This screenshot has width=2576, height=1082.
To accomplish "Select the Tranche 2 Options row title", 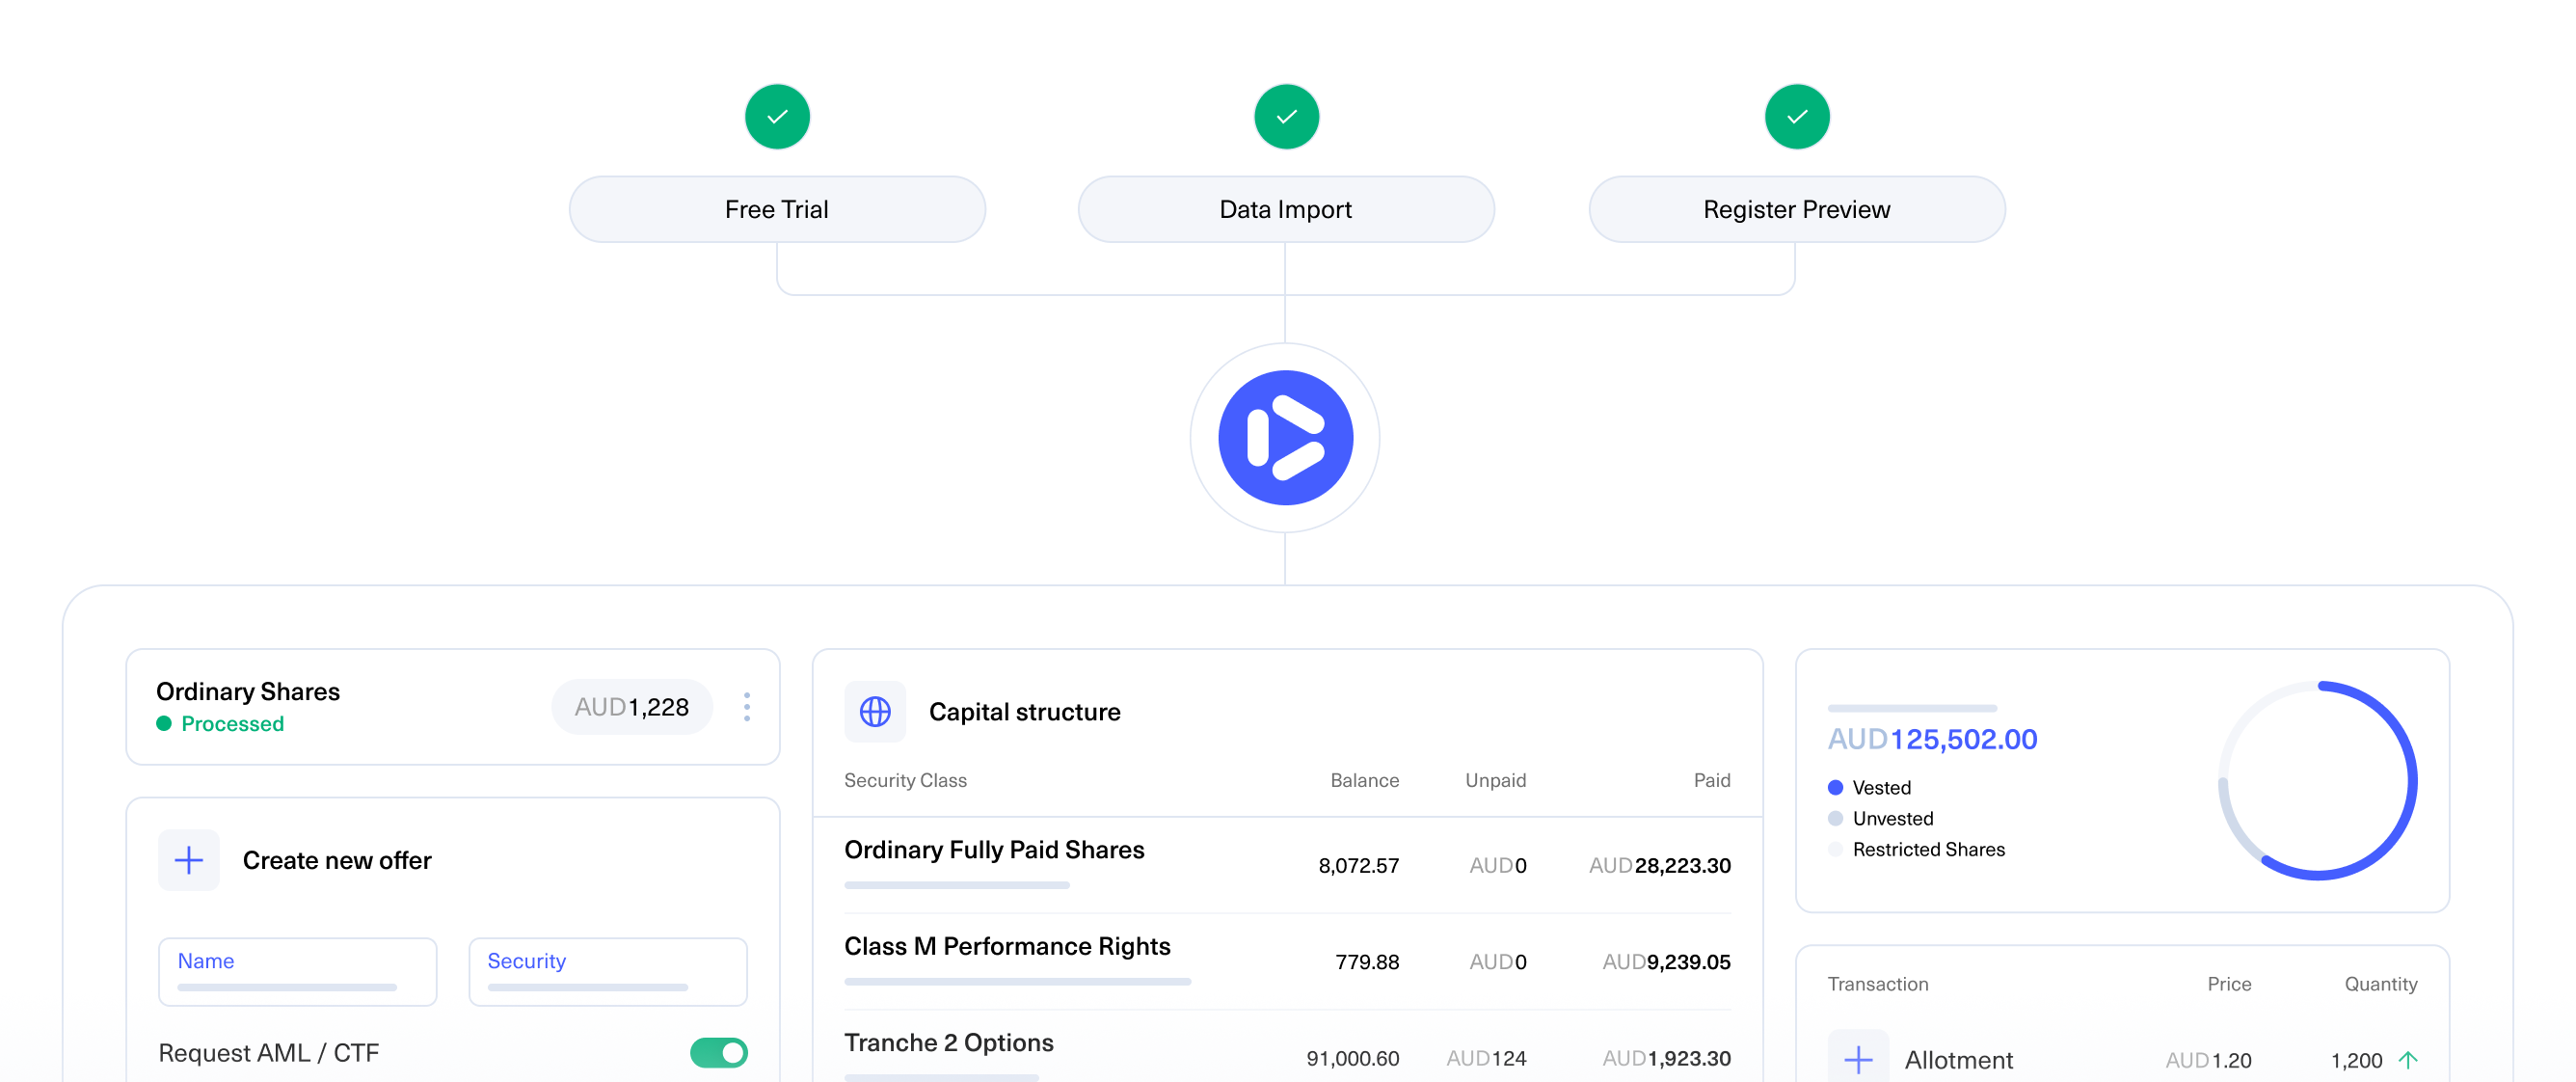I will (x=949, y=1043).
